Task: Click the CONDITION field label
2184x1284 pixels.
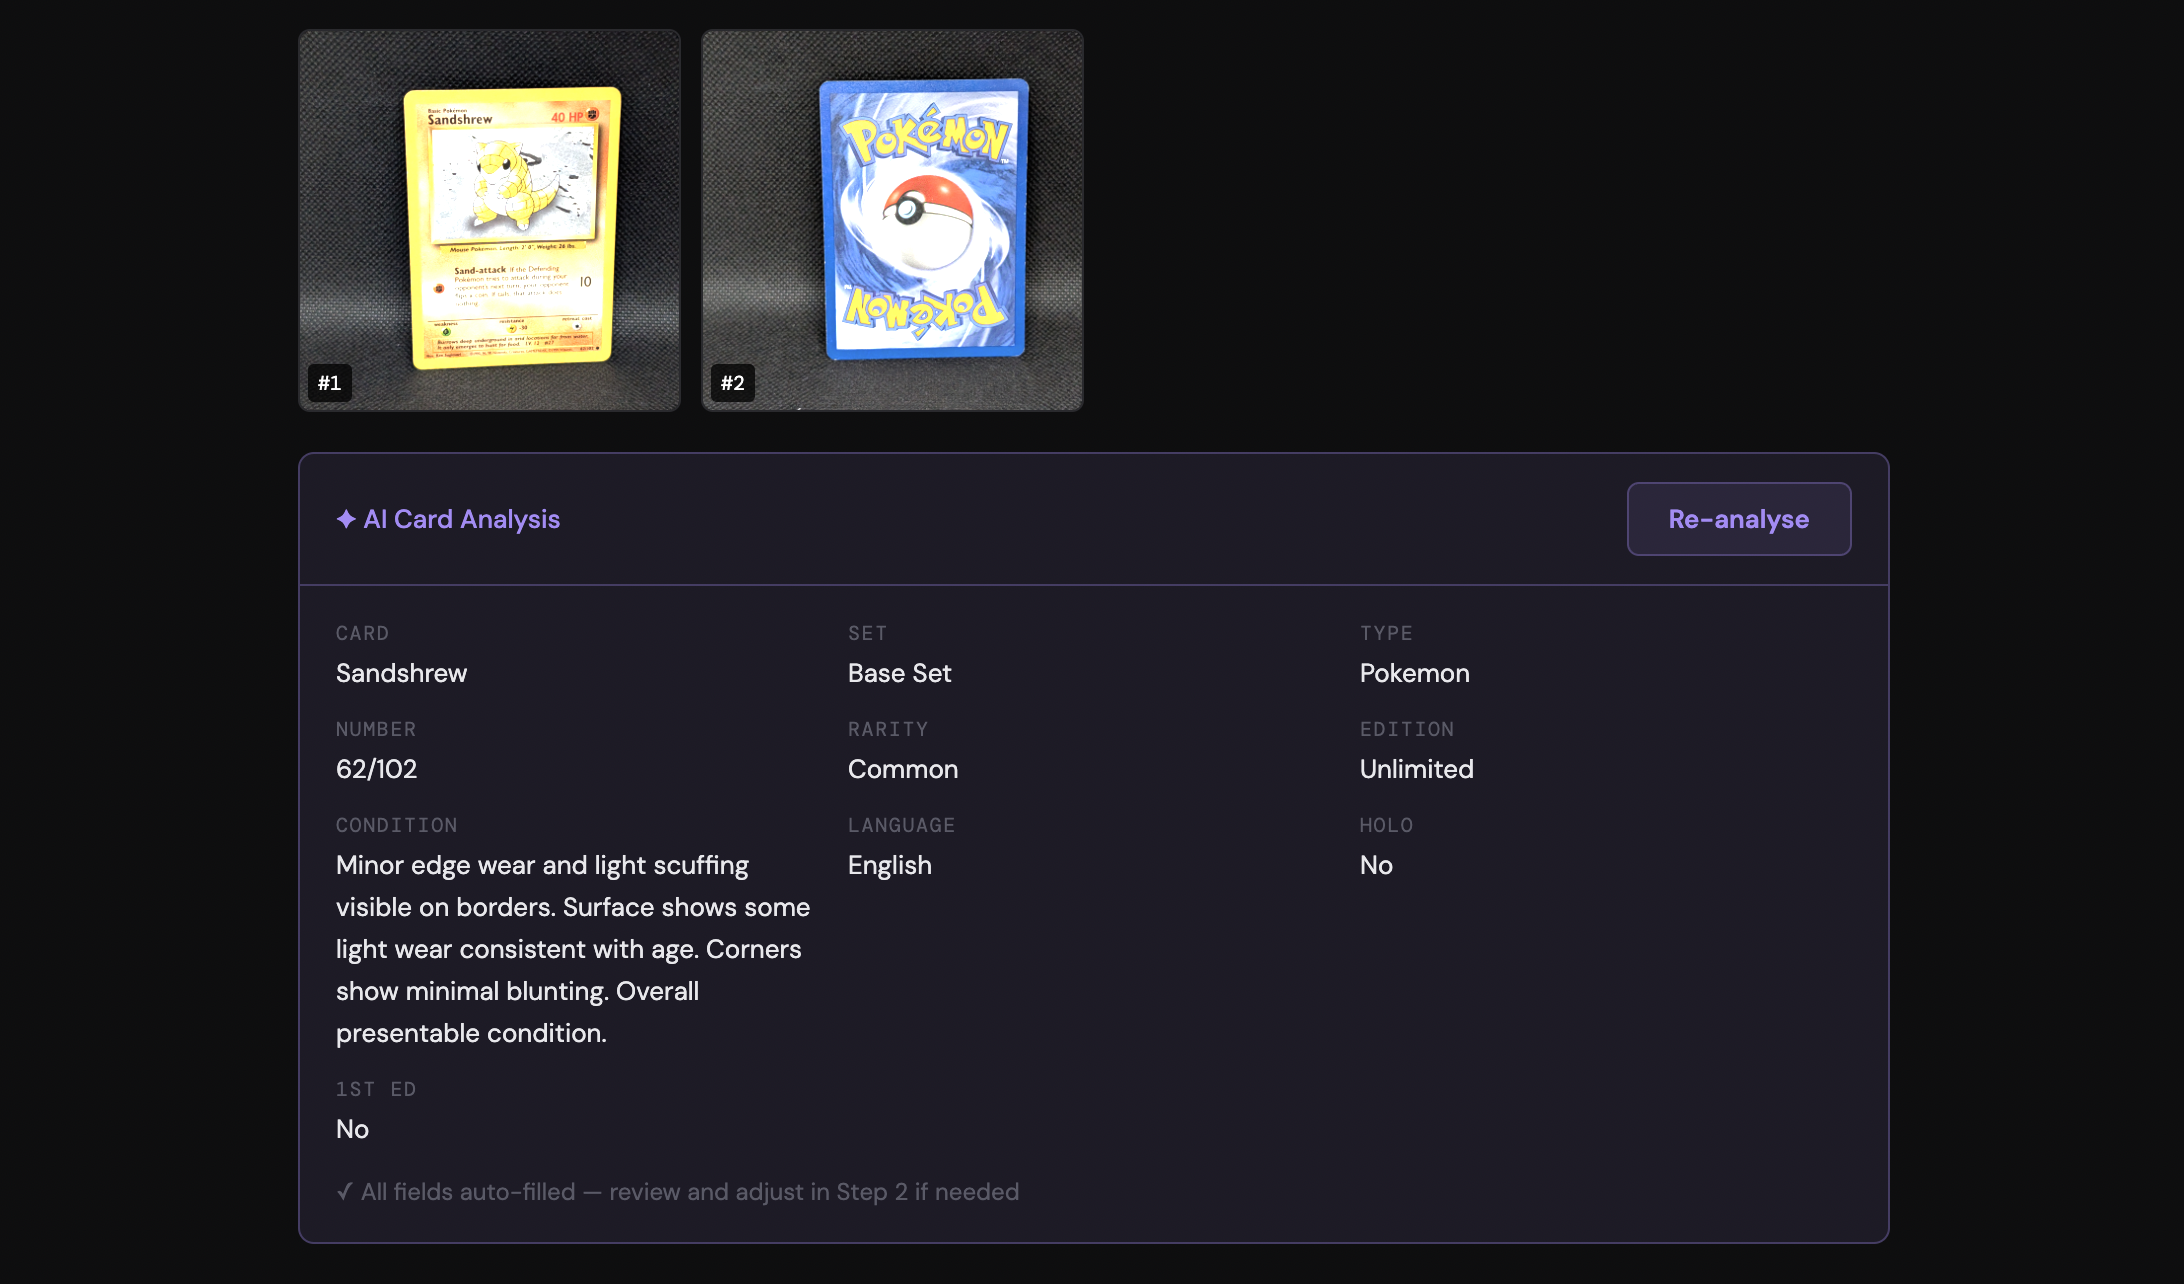Action: [x=396, y=825]
